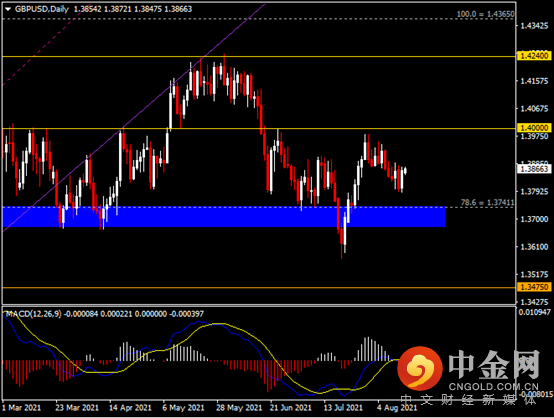Select the yellow 1.40000 horizontal line
This screenshot has height=418, width=554.
[x=259, y=128]
